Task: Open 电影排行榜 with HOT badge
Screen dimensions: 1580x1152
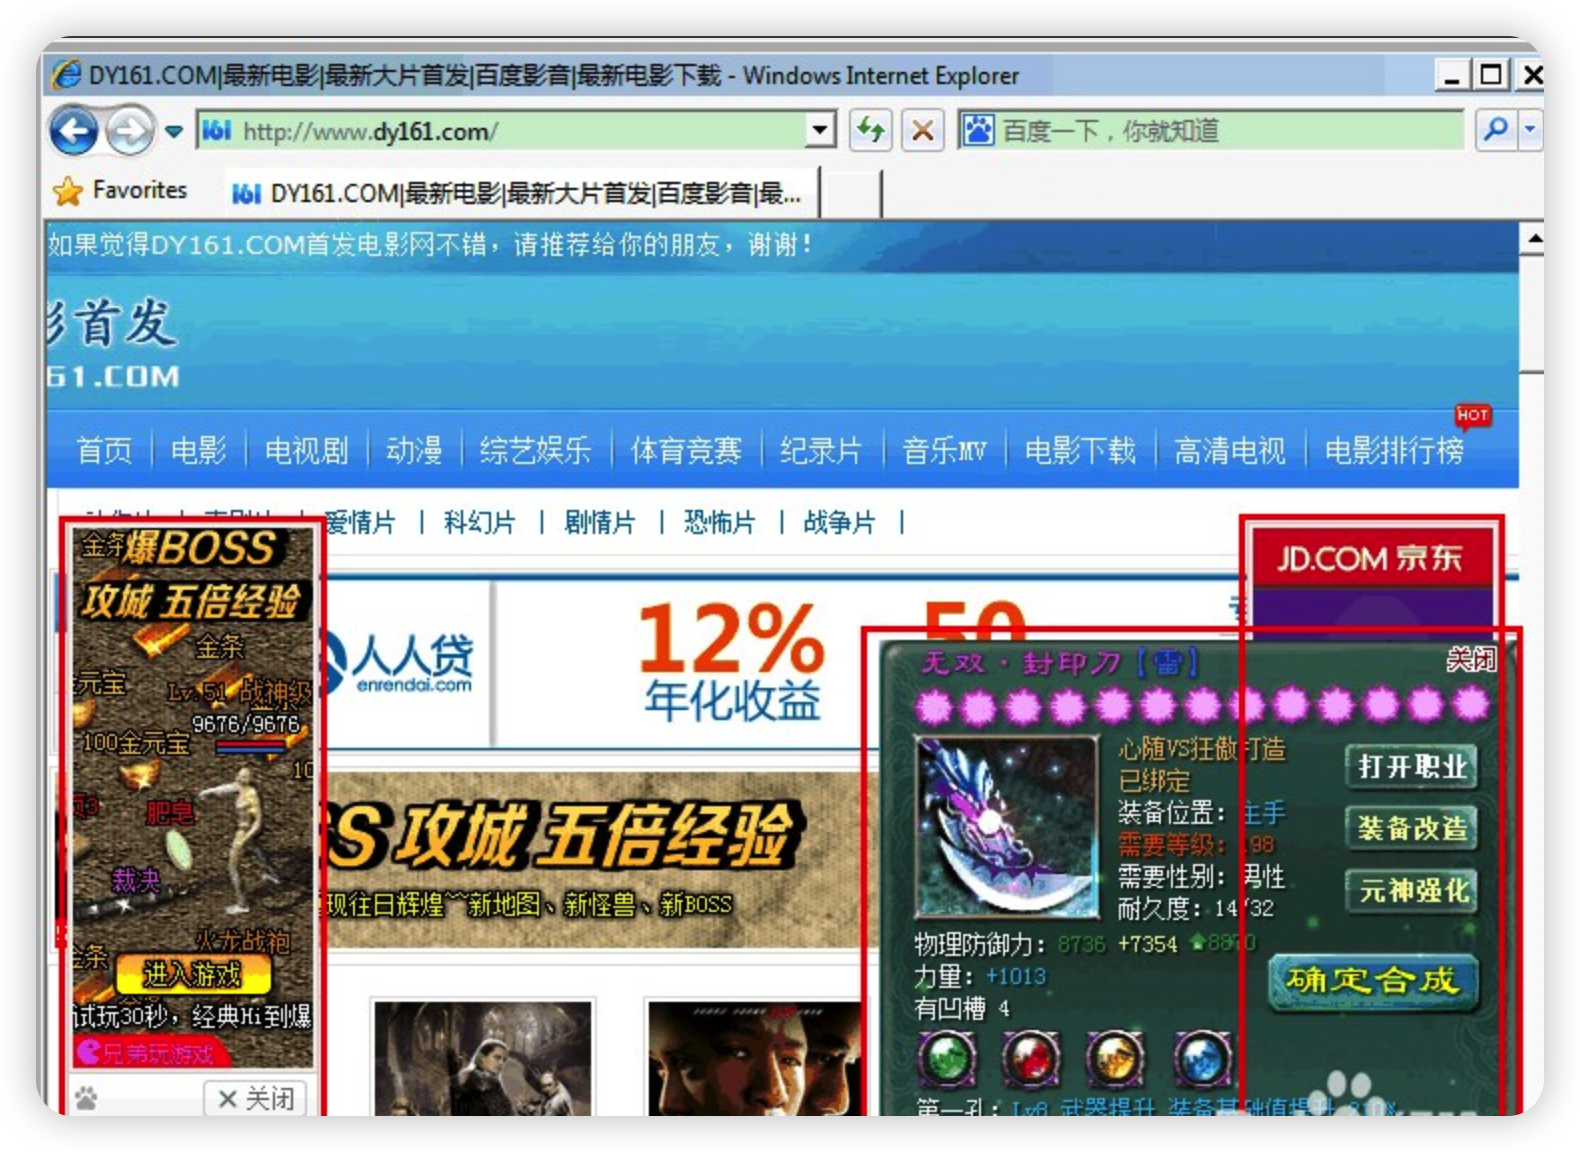Action: (1394, 450)
